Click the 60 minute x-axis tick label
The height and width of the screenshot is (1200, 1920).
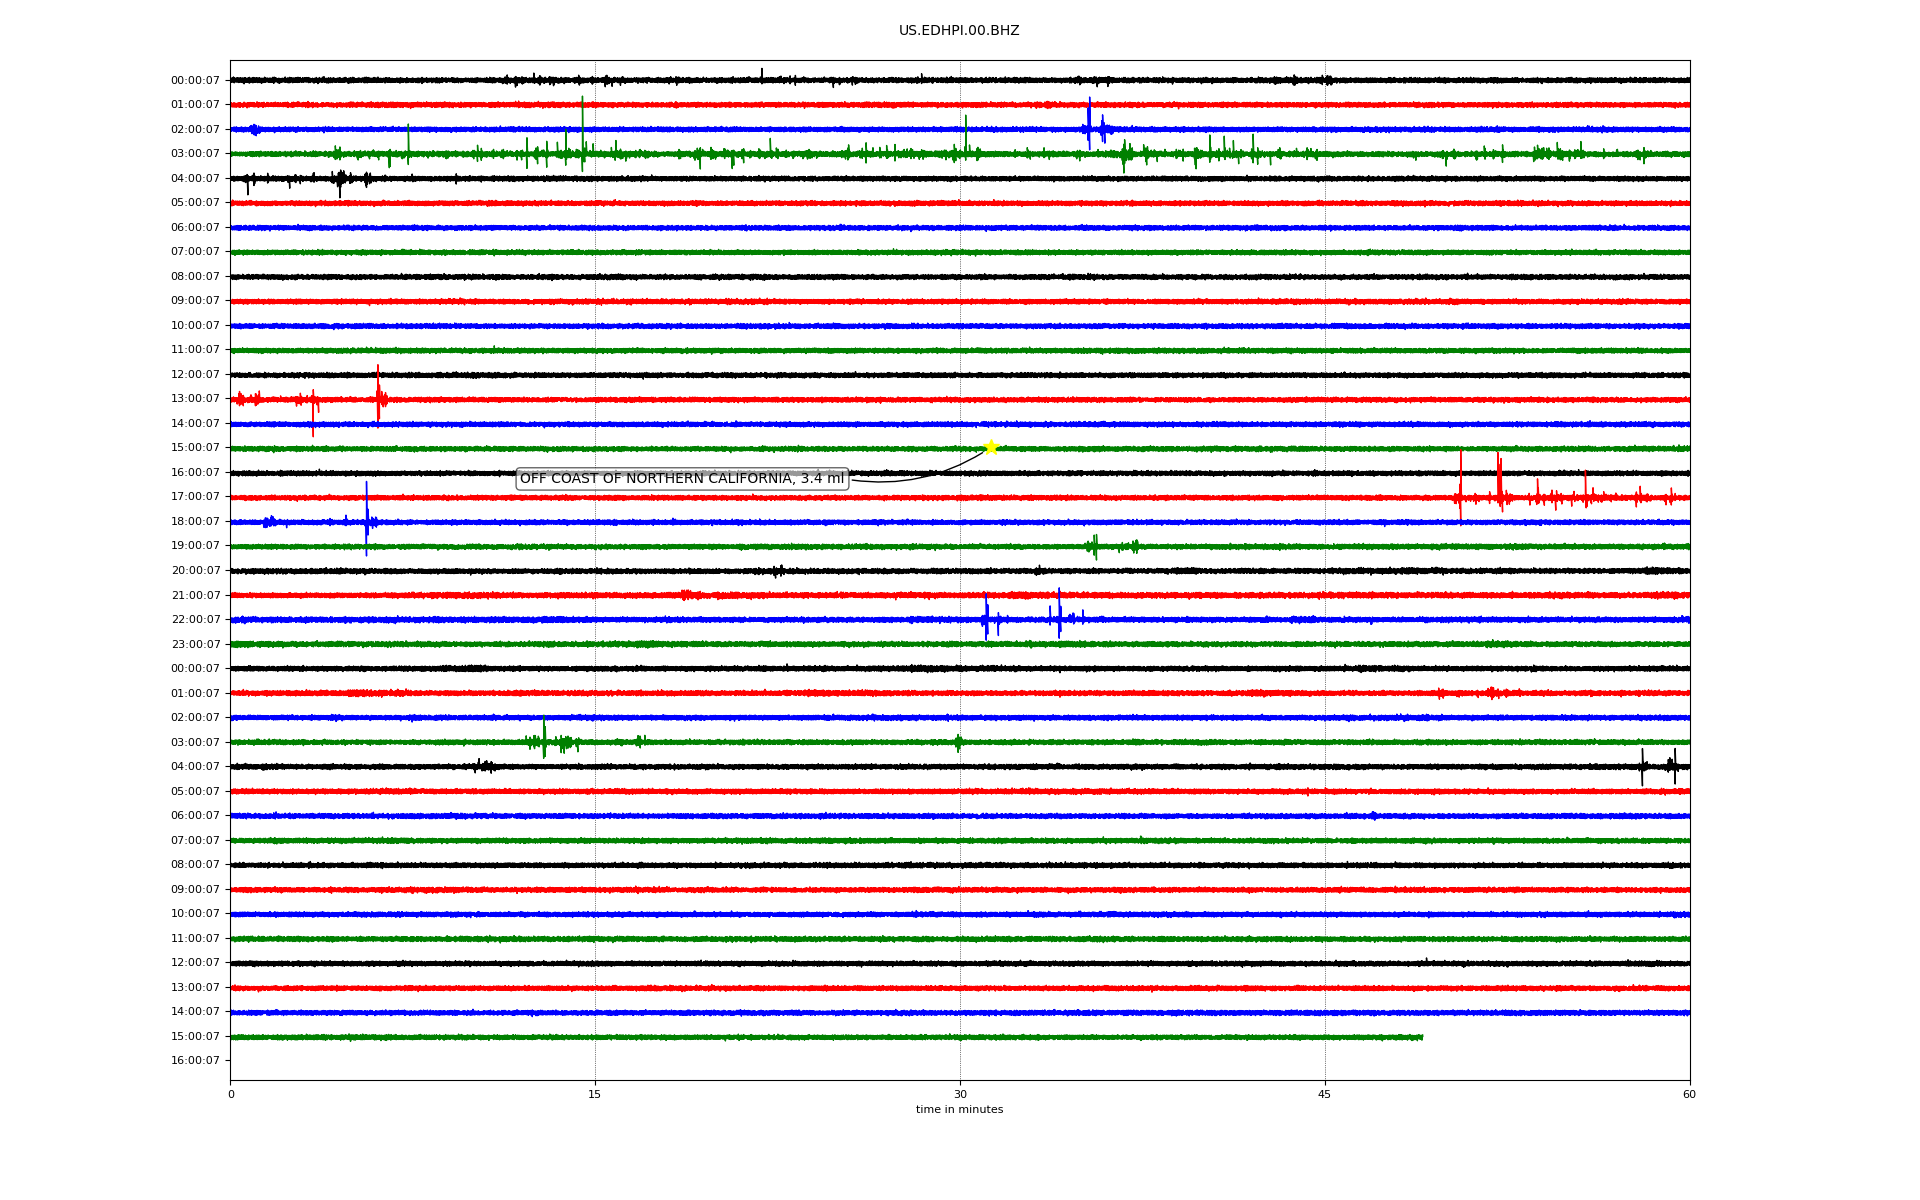click(x=1689, y=1094)
